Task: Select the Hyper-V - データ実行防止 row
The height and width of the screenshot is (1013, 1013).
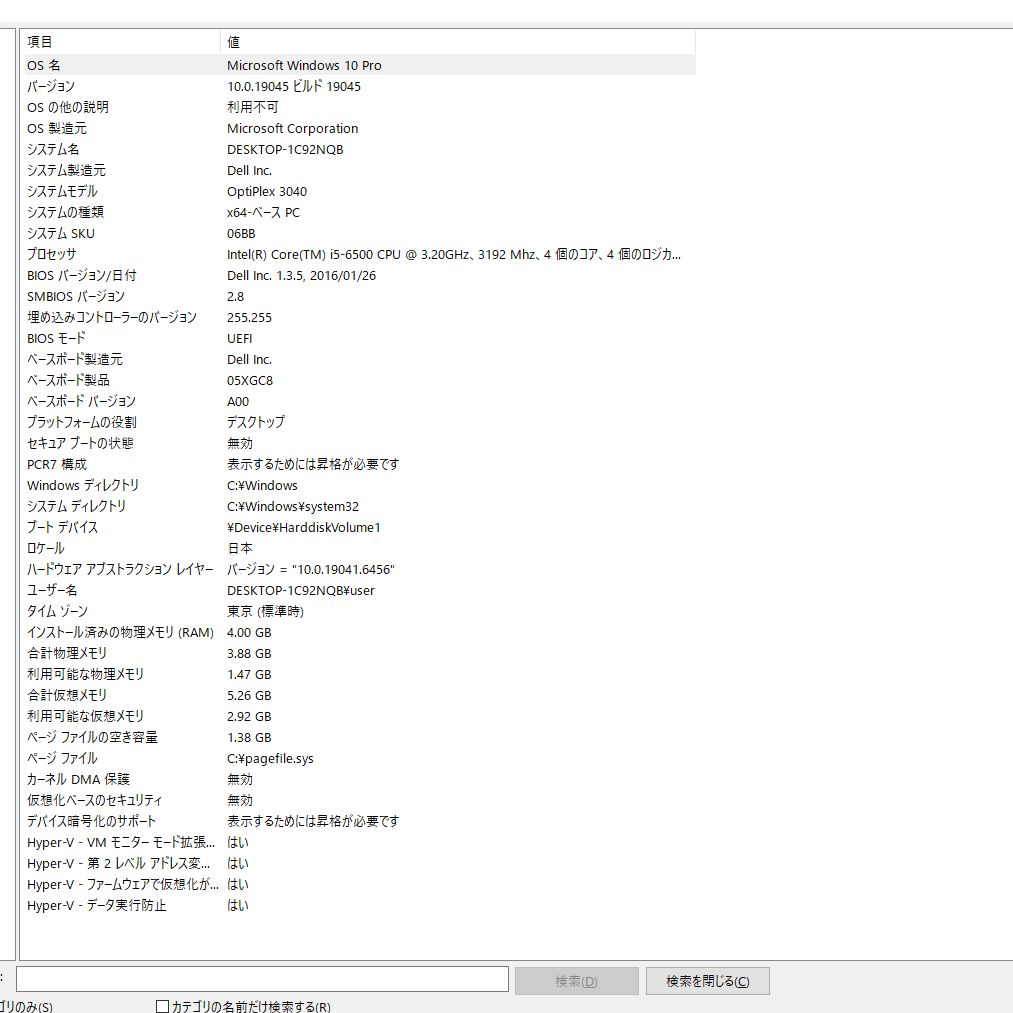Action: coord(120,905)
